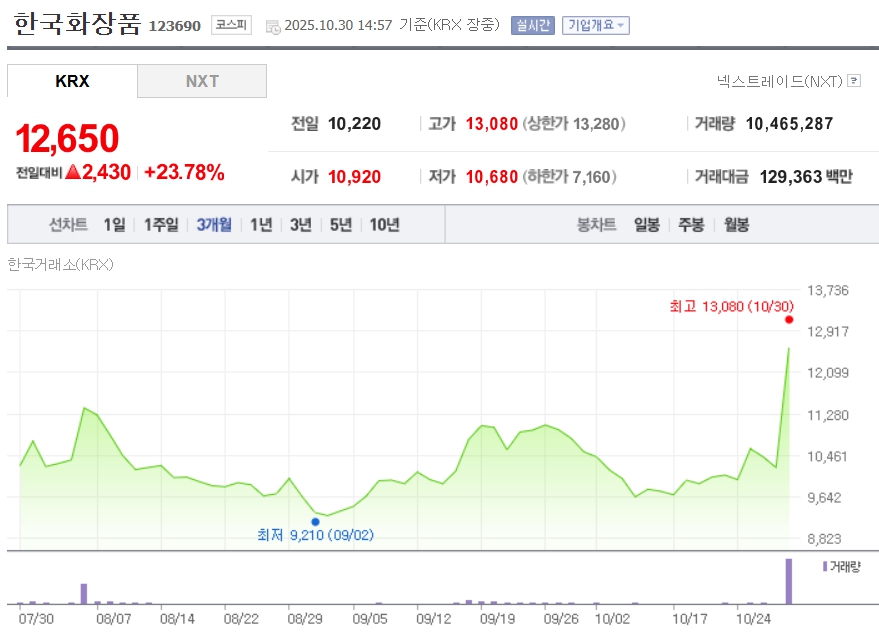
Task: Switch to the KRX tab
Action: point(72,81)
